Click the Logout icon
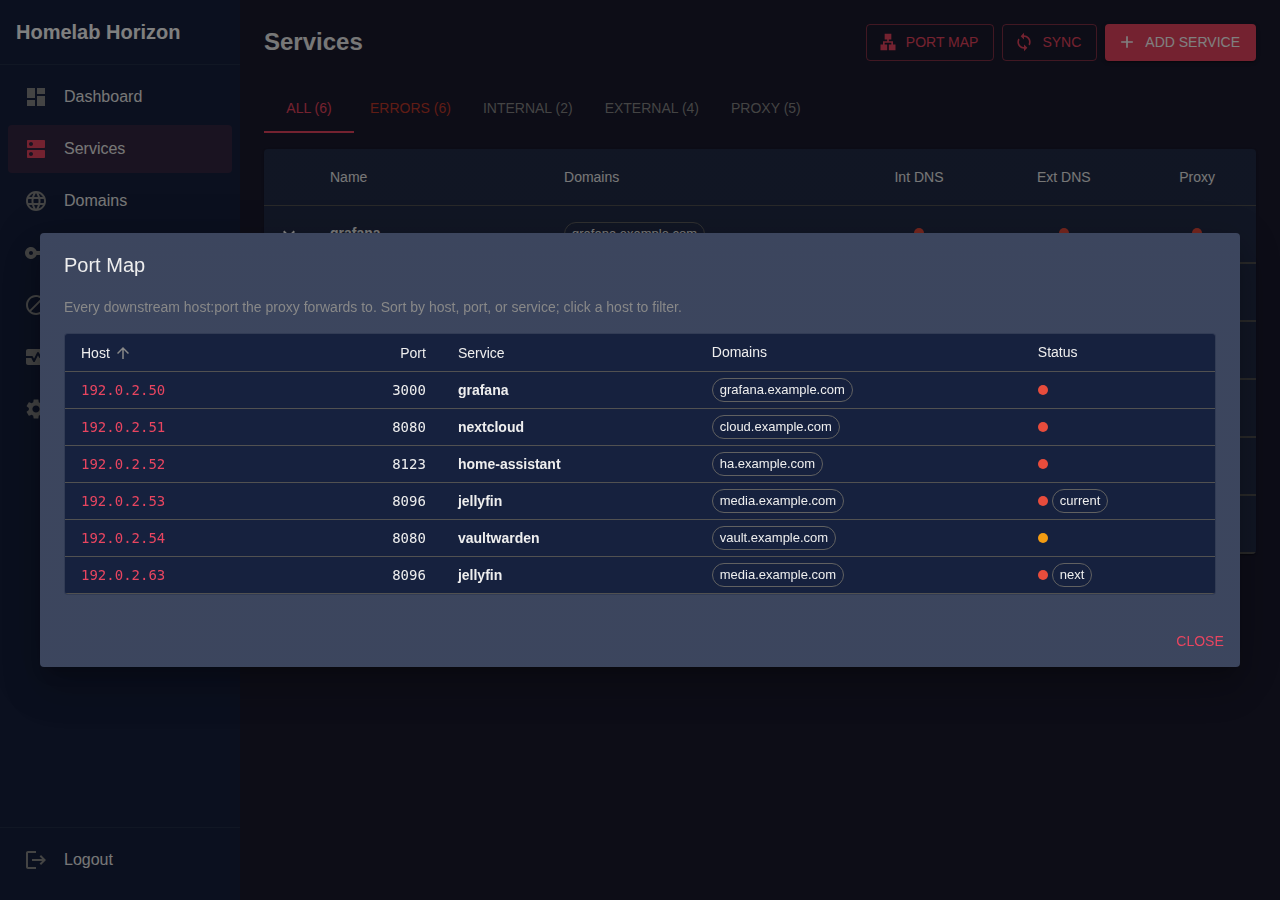1280x900 pixels. (x=36, y=860)
